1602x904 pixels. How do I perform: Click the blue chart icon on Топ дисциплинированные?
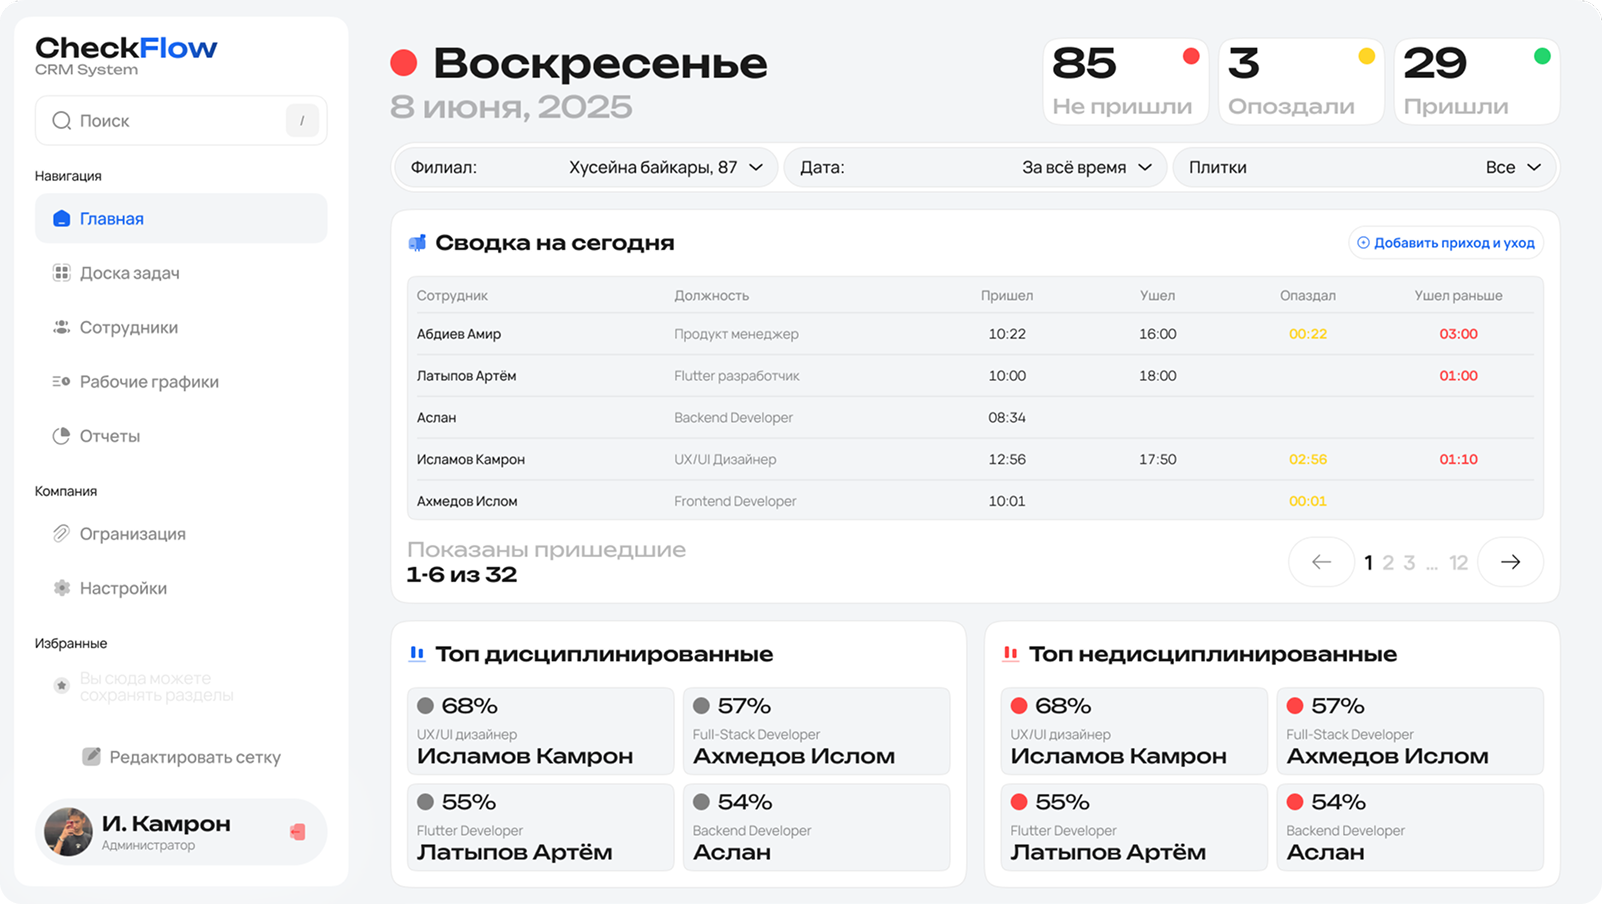[417, 653]
